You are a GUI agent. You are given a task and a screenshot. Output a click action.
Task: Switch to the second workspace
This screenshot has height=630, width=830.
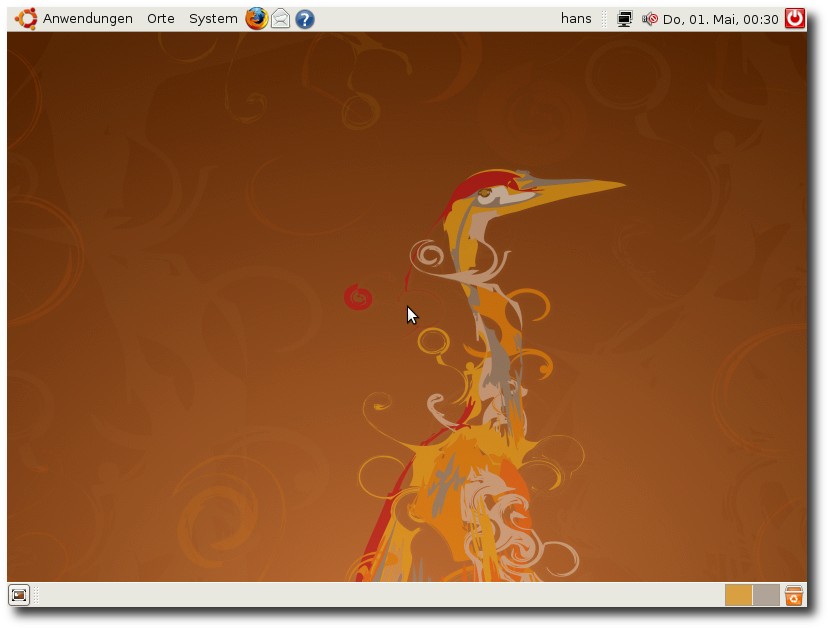[766, 595]
